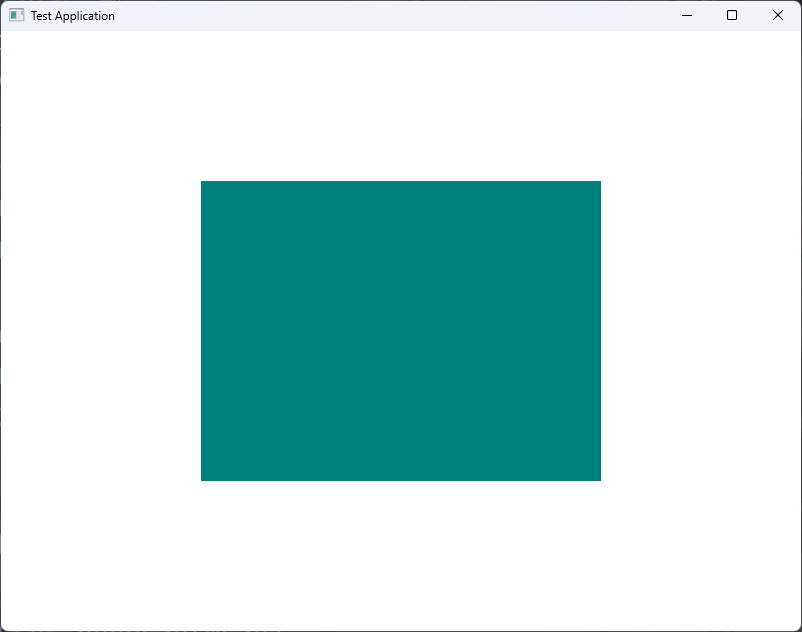The image size is (802, 632).
Task: Click the teal rectangle in the center
Action: 400,331
